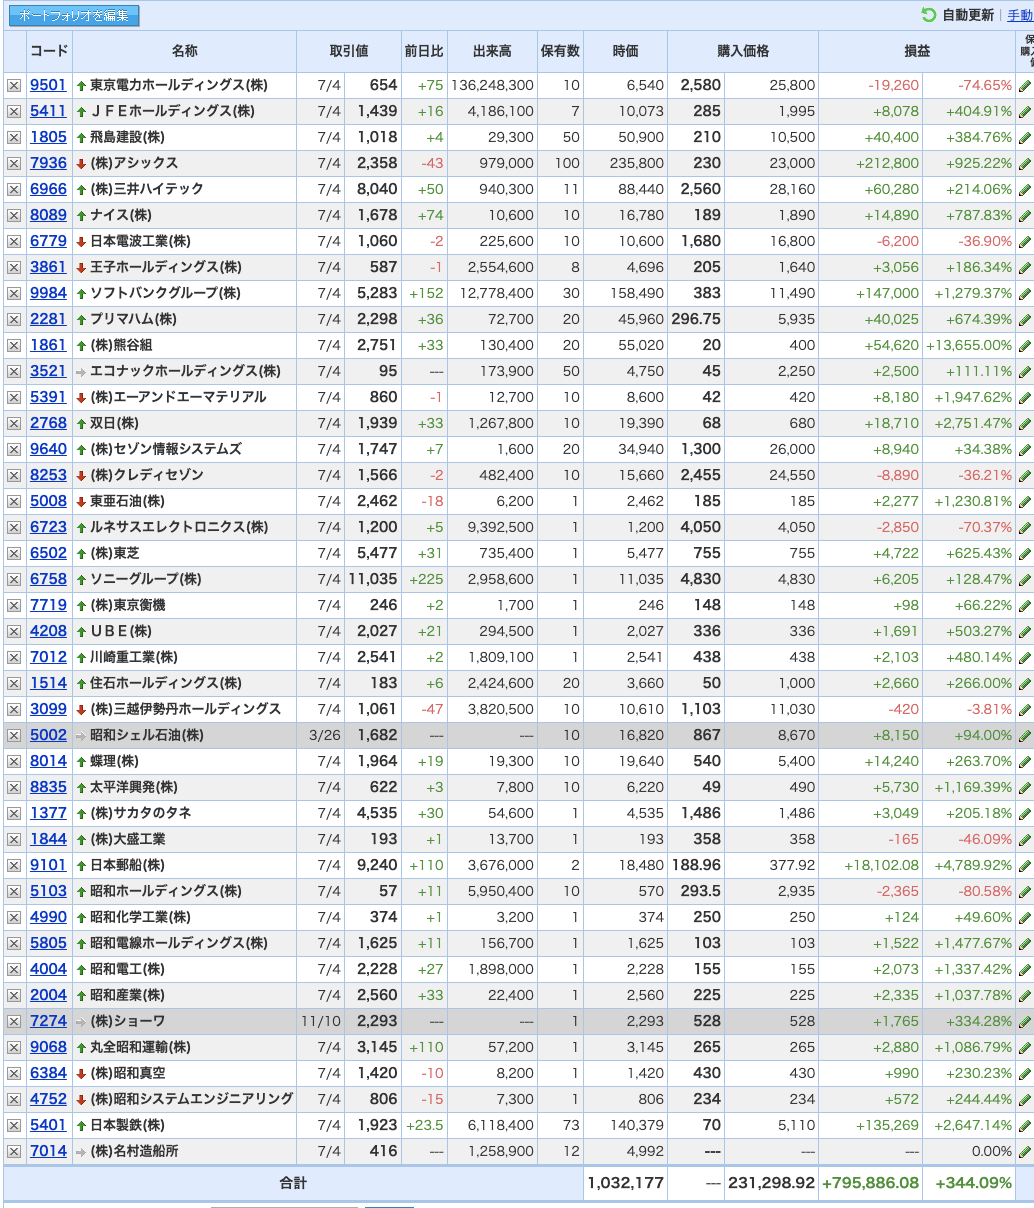
Task: Open the 手動 update link
Action: (1020, 16)
